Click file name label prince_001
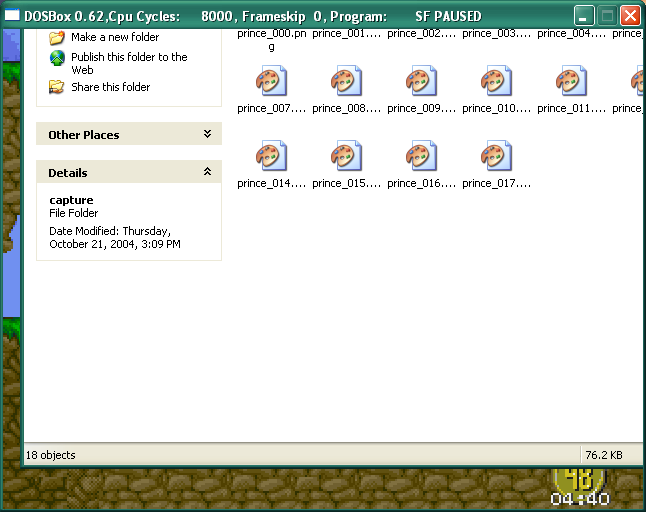 click(x=346, y=33)
